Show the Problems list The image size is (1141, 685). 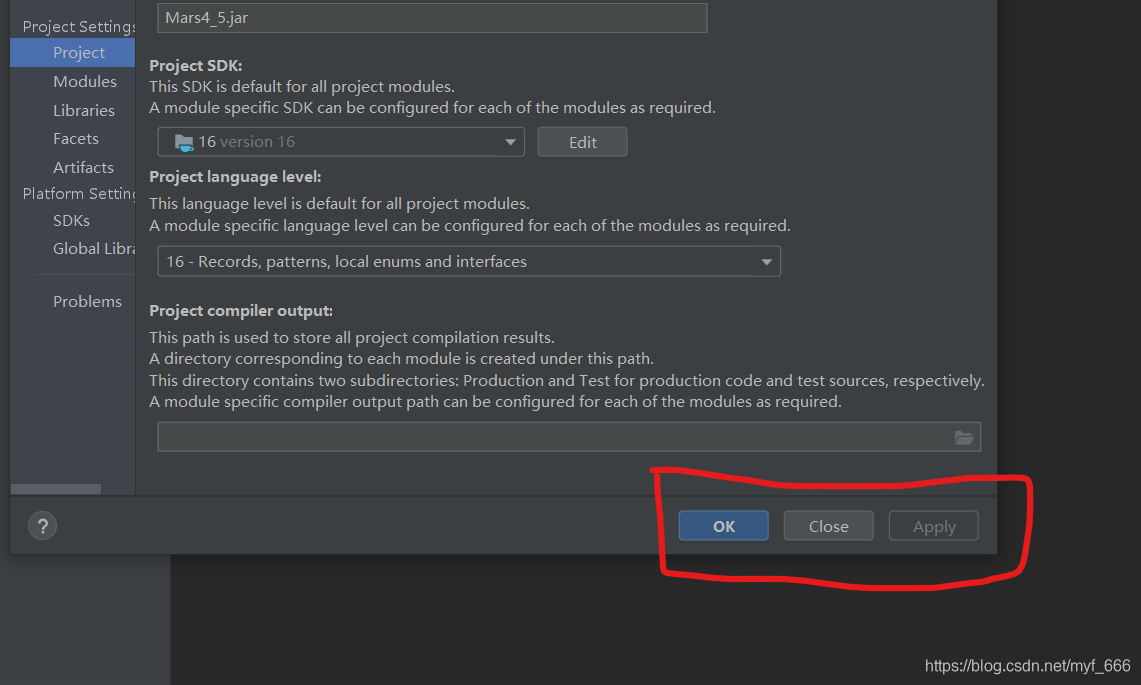[87, 301]
